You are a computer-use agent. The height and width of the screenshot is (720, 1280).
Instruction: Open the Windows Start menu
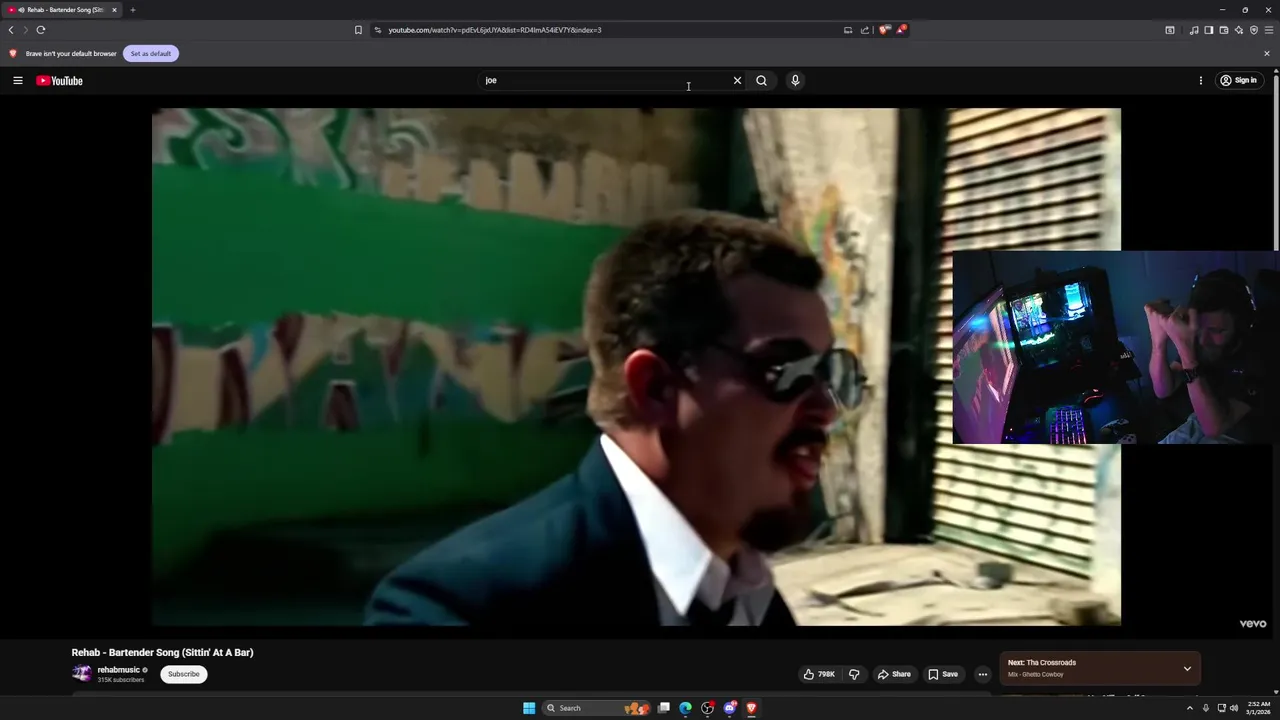click(529, 708)
